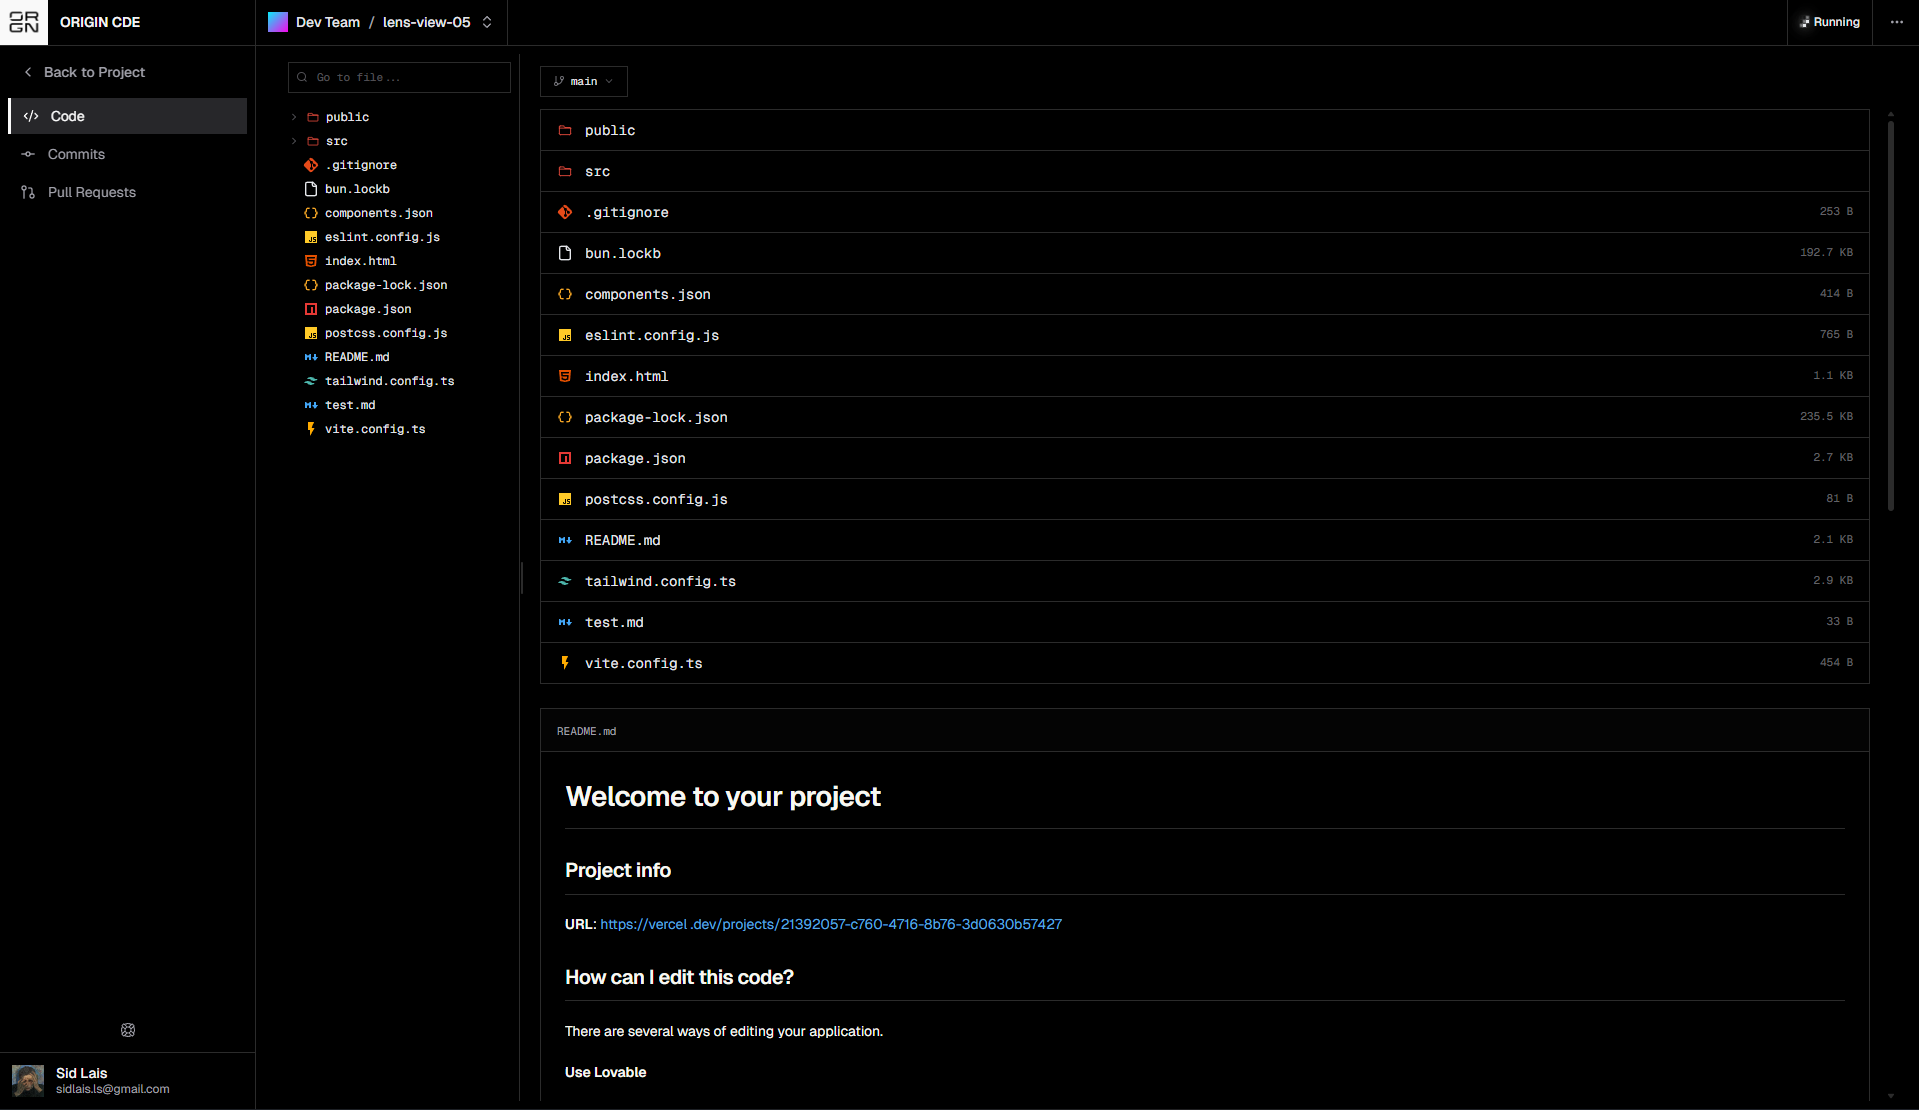Click the theme icon above user profile

click(x=128, y=1030)
